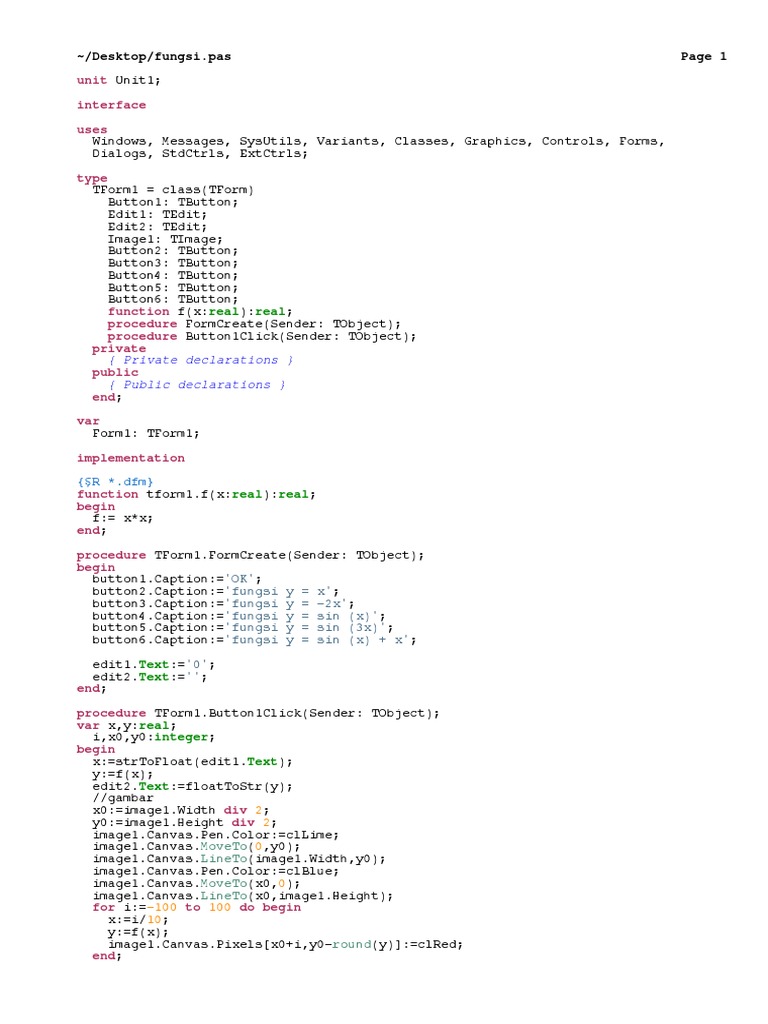Click the line button2.Caption:='fungsi y = x';
This screenshot has height=1024, width=768.
(216, 592)
